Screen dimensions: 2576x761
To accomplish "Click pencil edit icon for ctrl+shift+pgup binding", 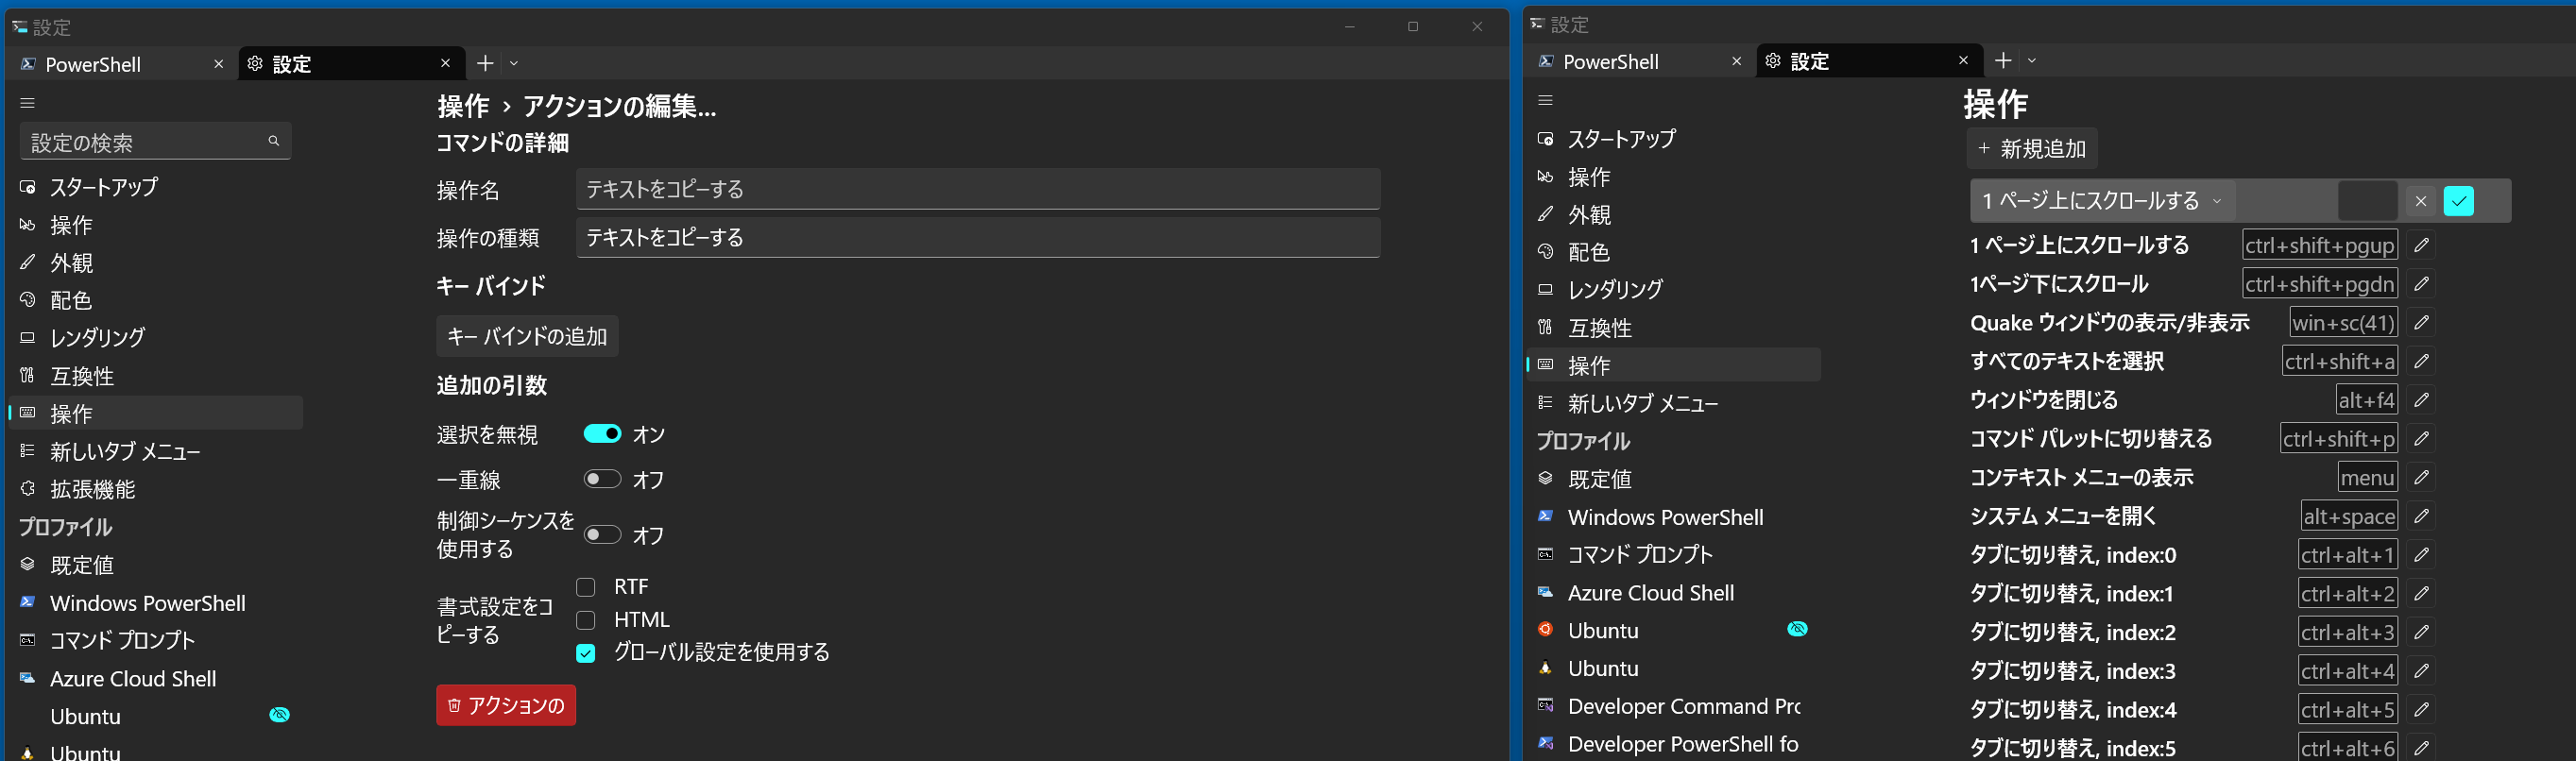I will point(2421,245).
